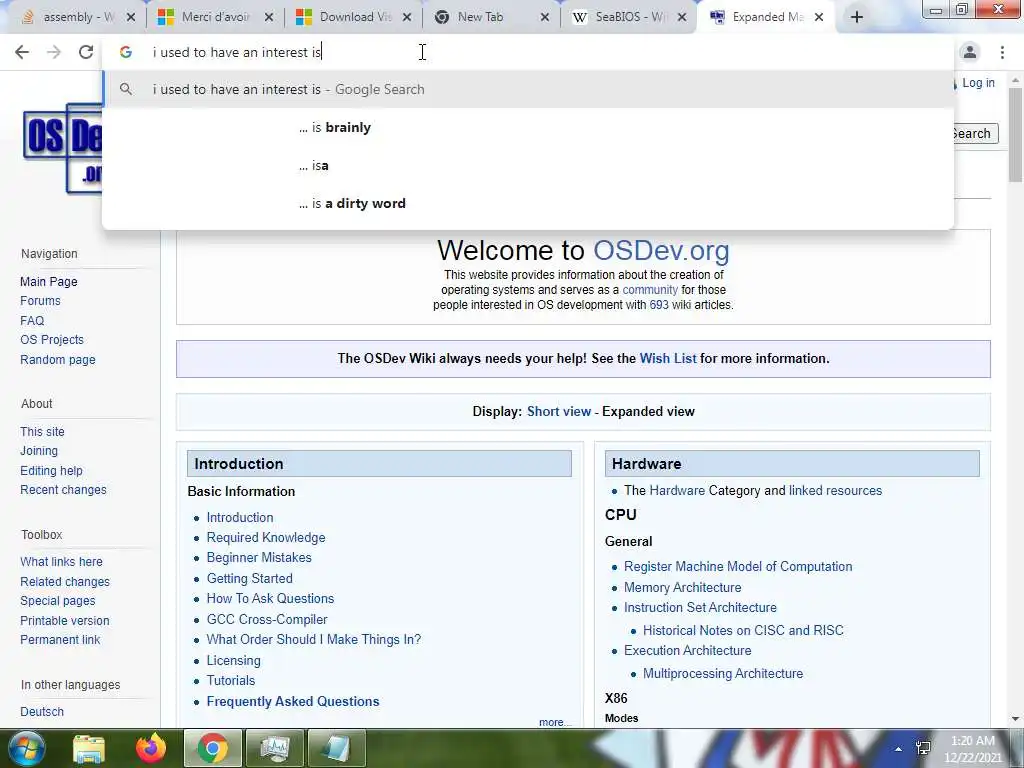Open the GCC Cross-Compiler article

[x=266, y=619]
